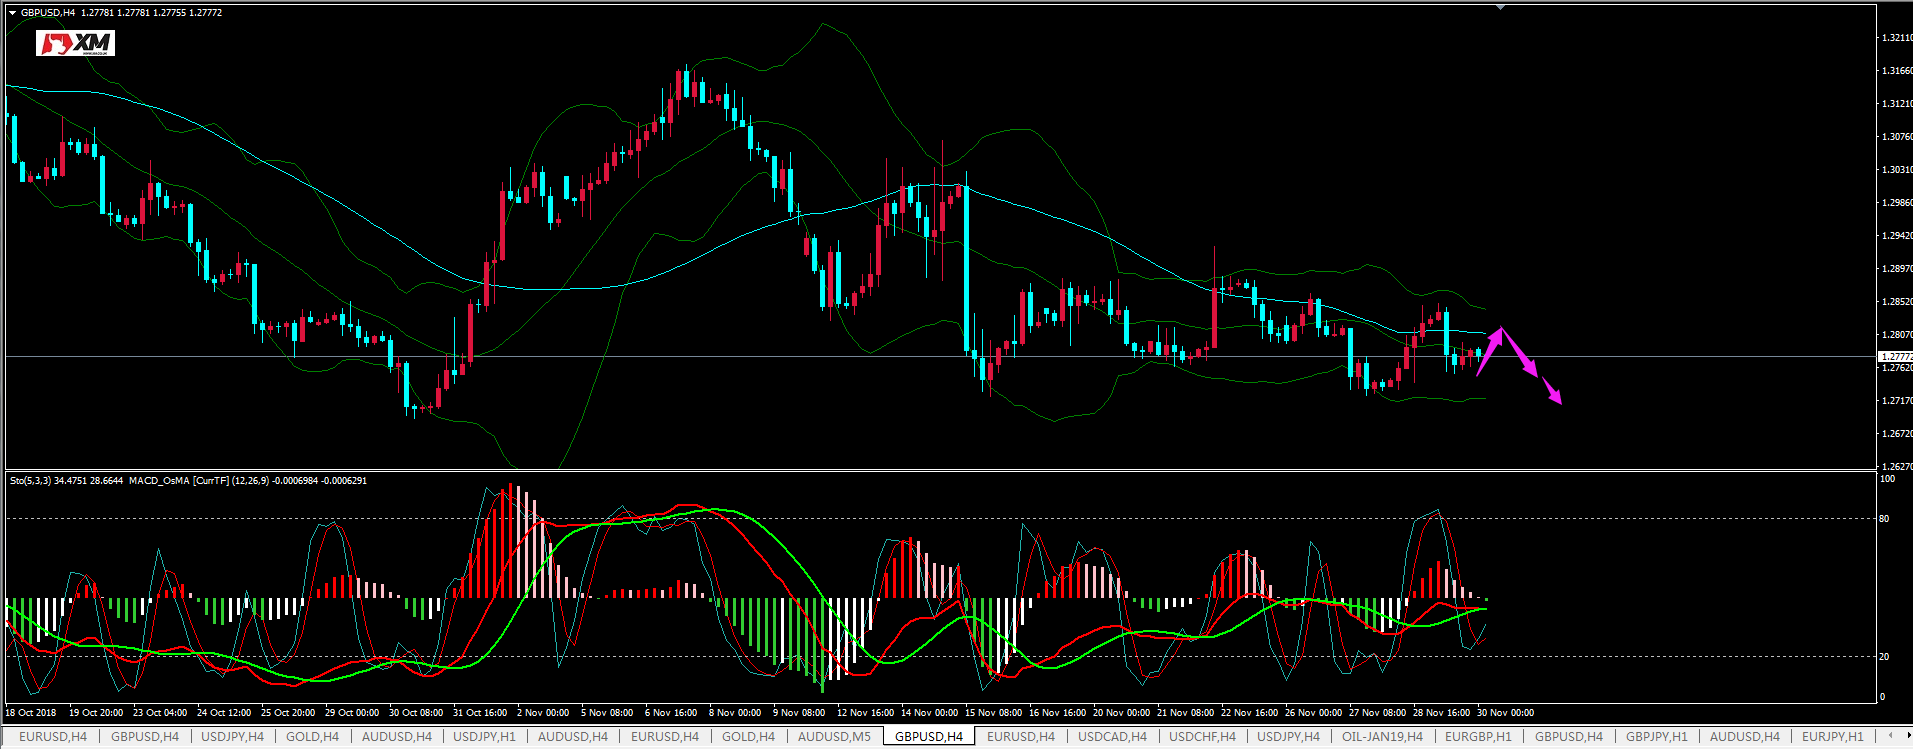The height and width of the screenshot is (749, 1913).
Task: Click the '15 Nov 08:00' time axis label
Action: click(x=993, y=713)
